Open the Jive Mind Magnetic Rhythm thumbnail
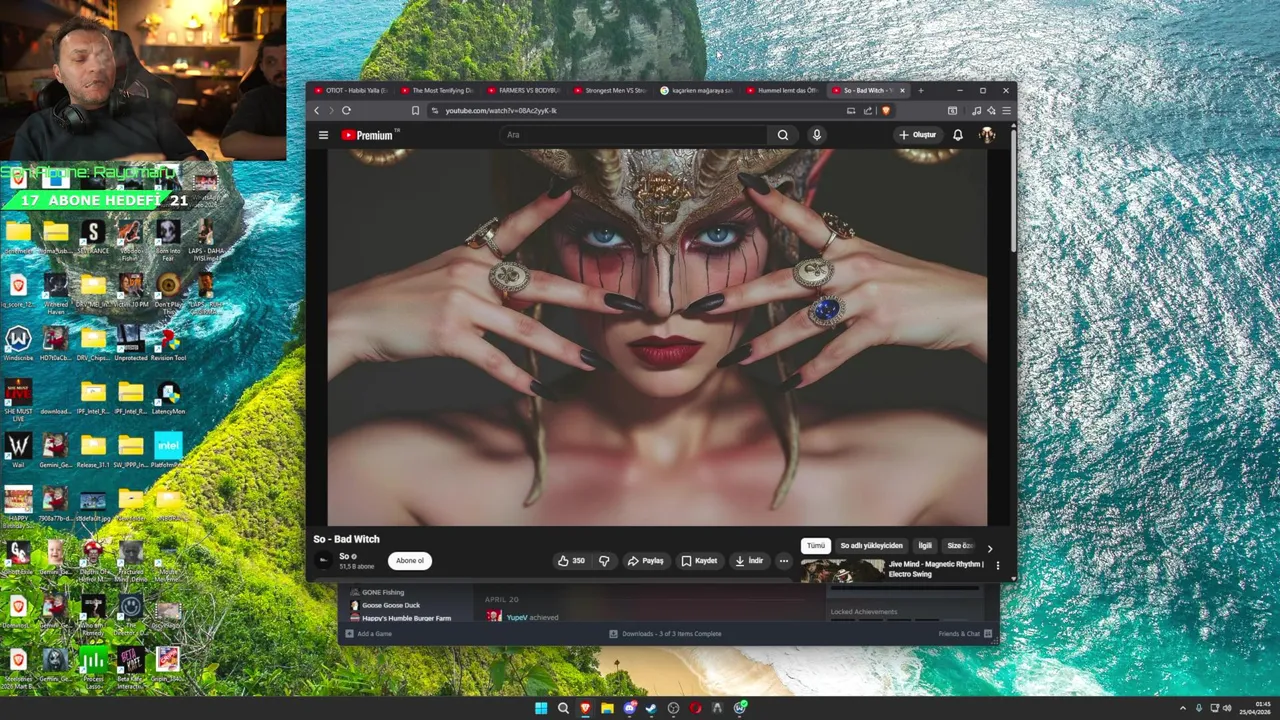The width and height of the screenshot is (1280, 720). click(843, 570)
